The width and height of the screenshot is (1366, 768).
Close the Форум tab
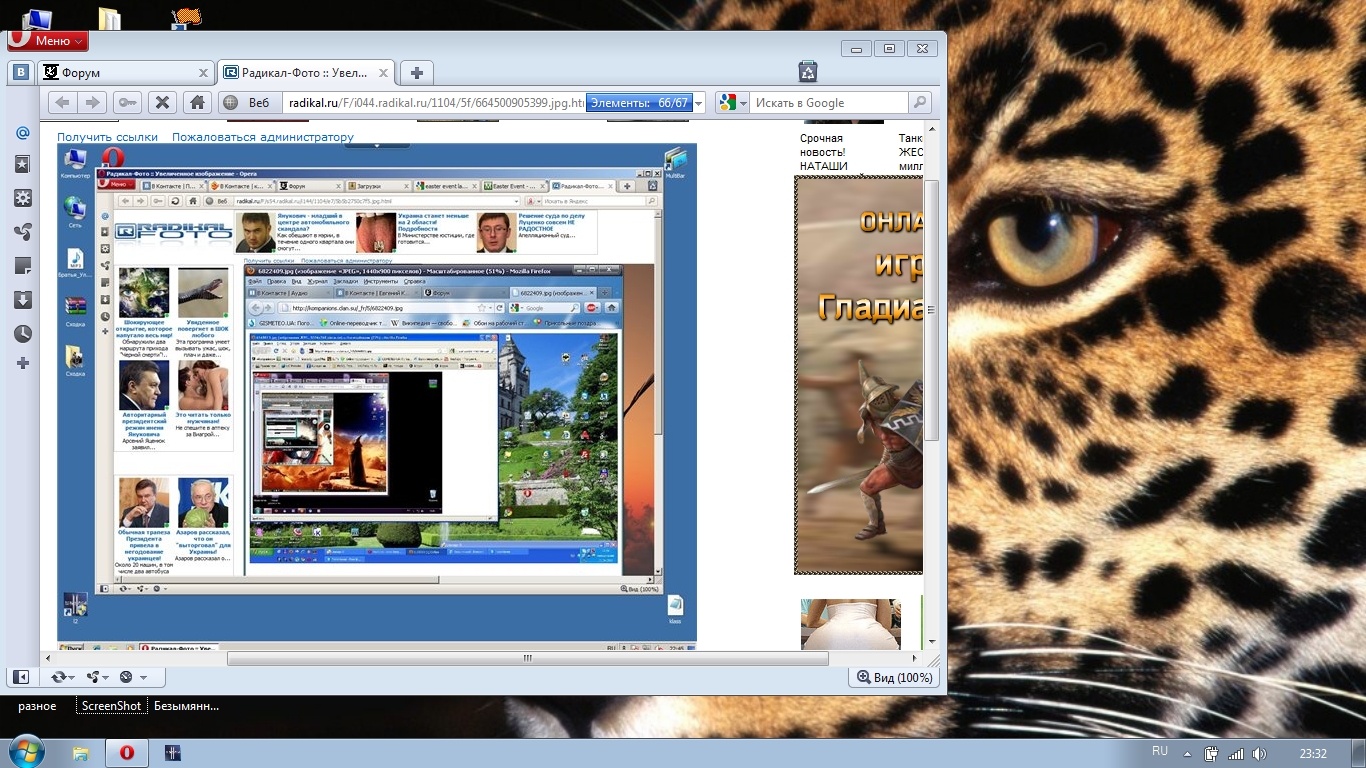click(203, 73)
